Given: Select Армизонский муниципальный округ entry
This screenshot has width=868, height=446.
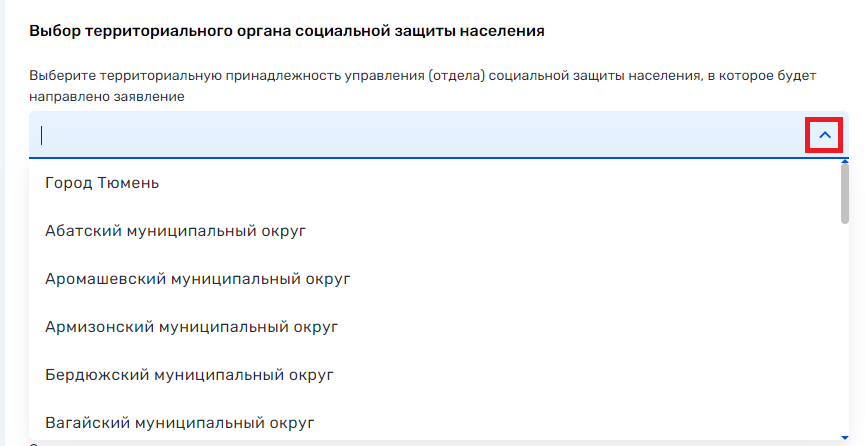Looking at the screenshot, I should 192,327.
